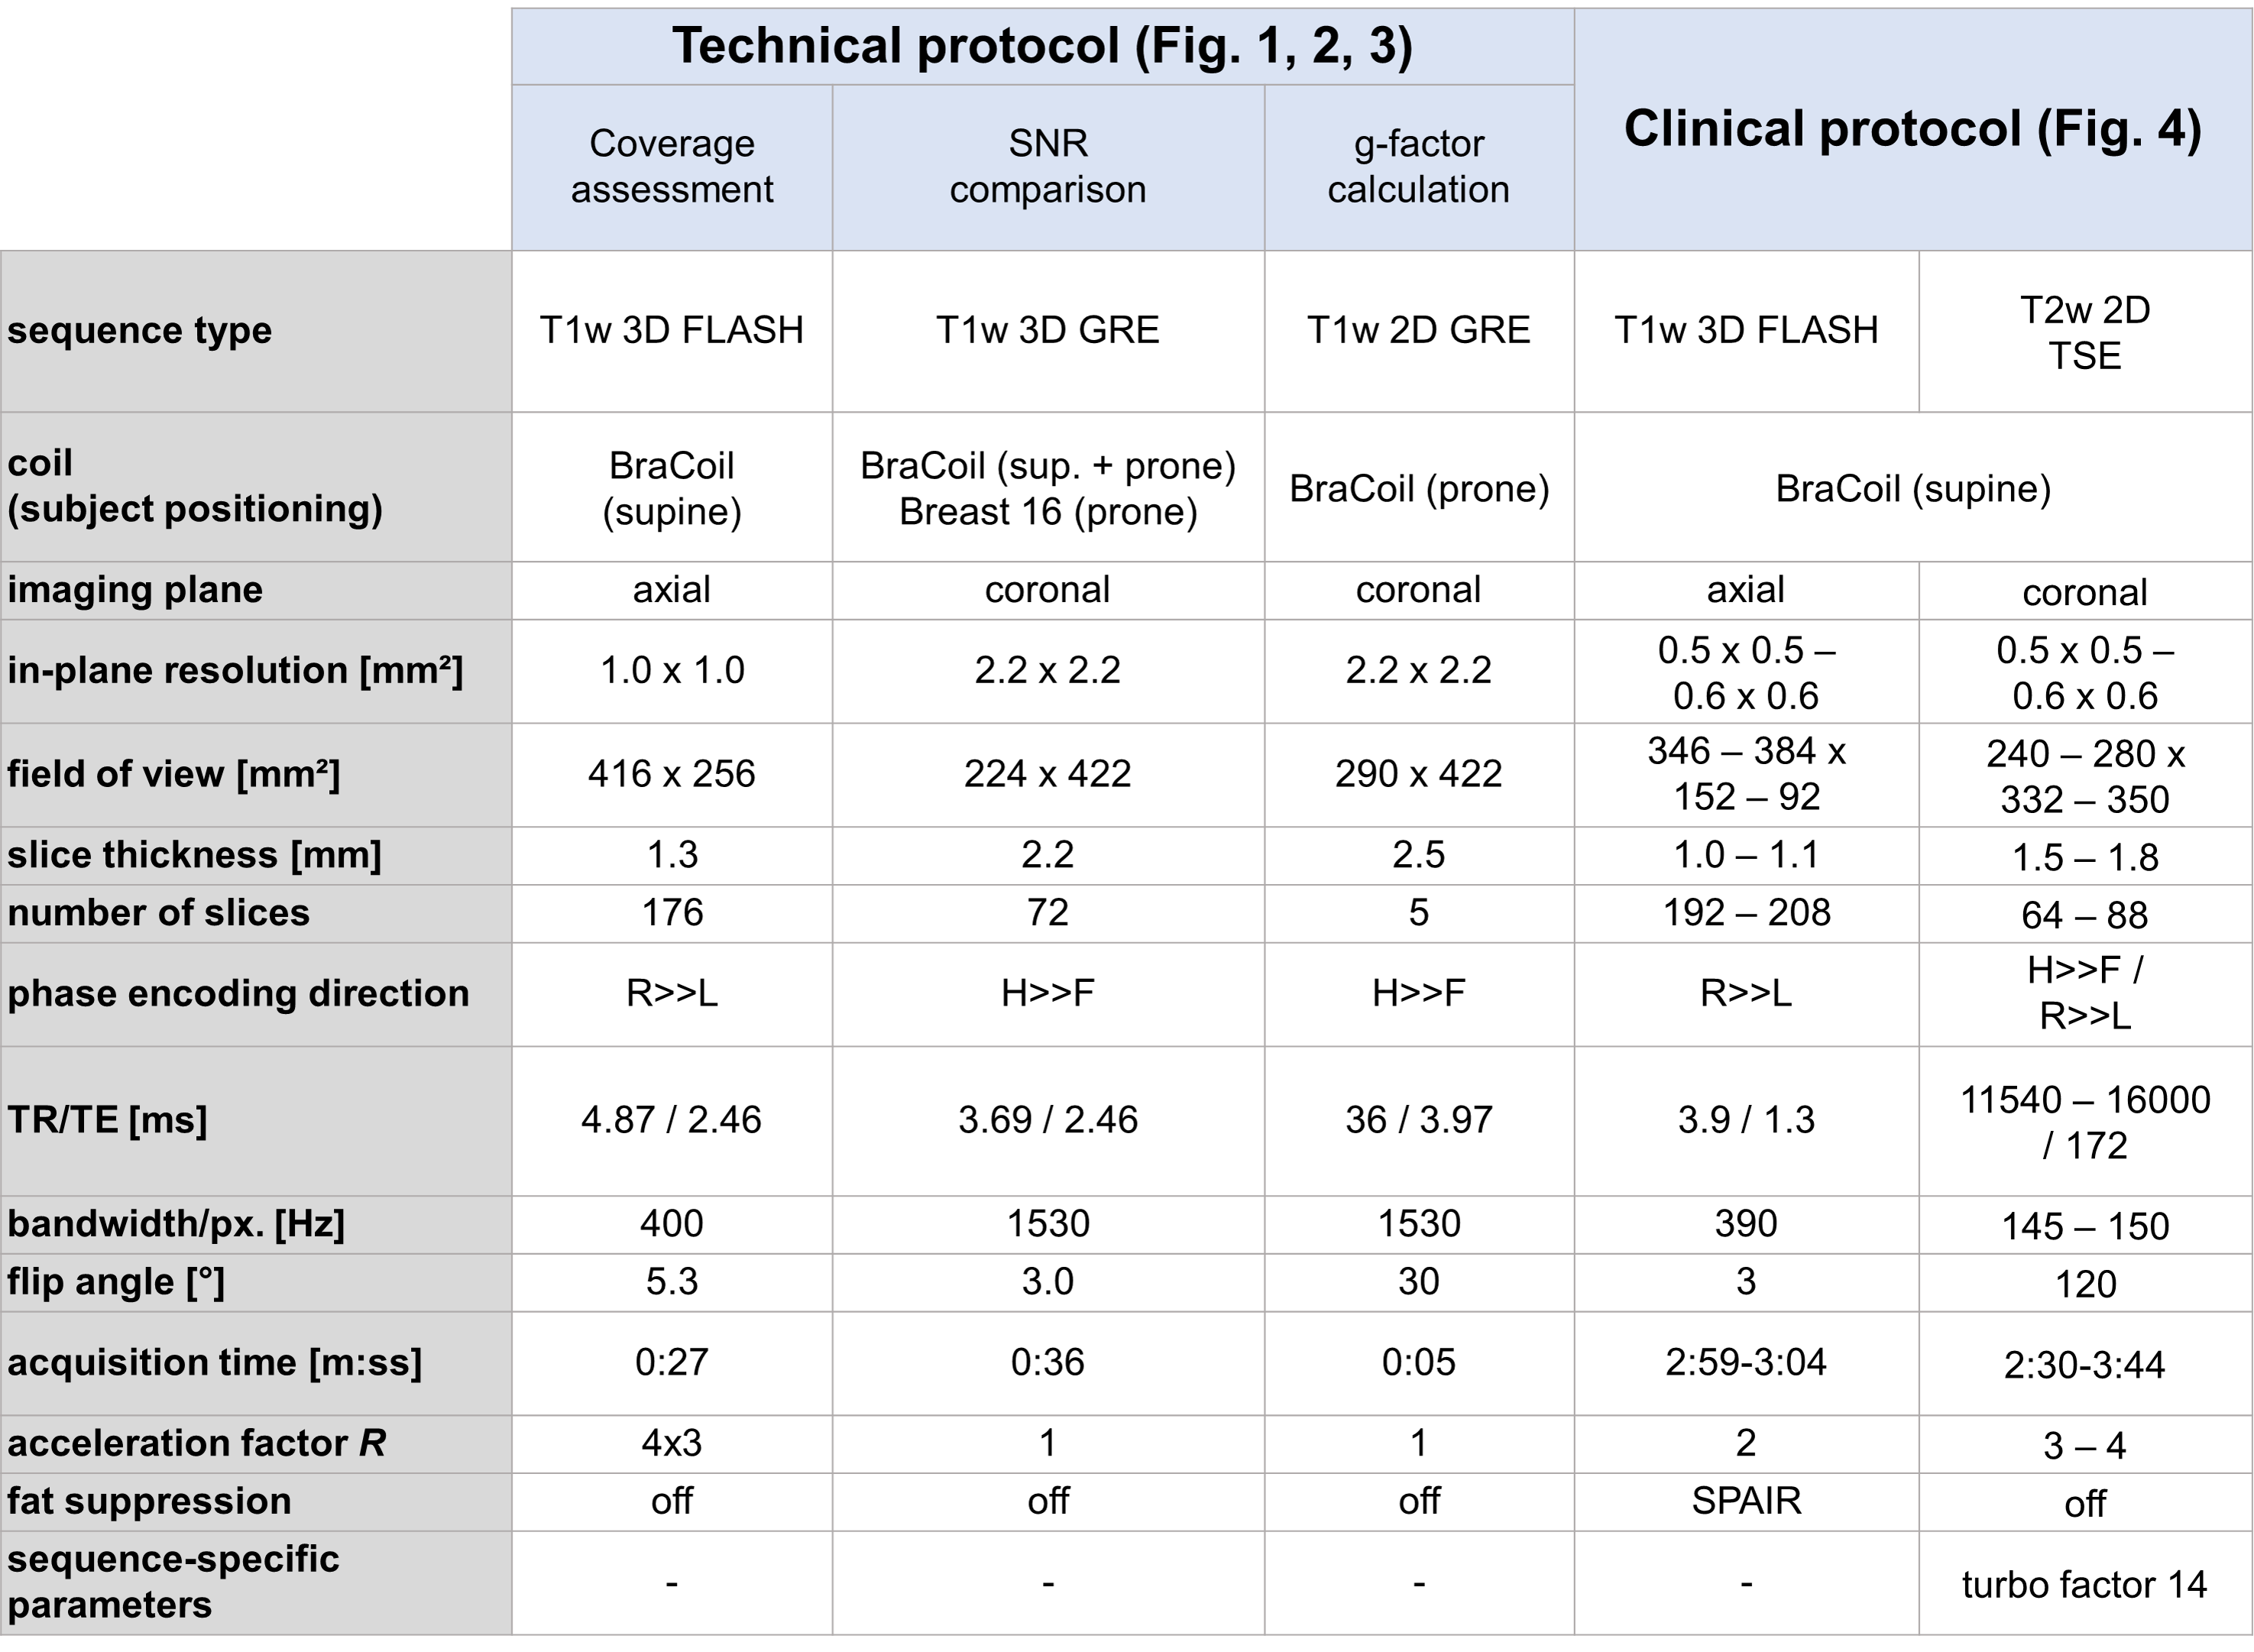The image size is (2254, 1652).
Task: Select the turbo factor 14 cell
Action: coord(2084,1584)
